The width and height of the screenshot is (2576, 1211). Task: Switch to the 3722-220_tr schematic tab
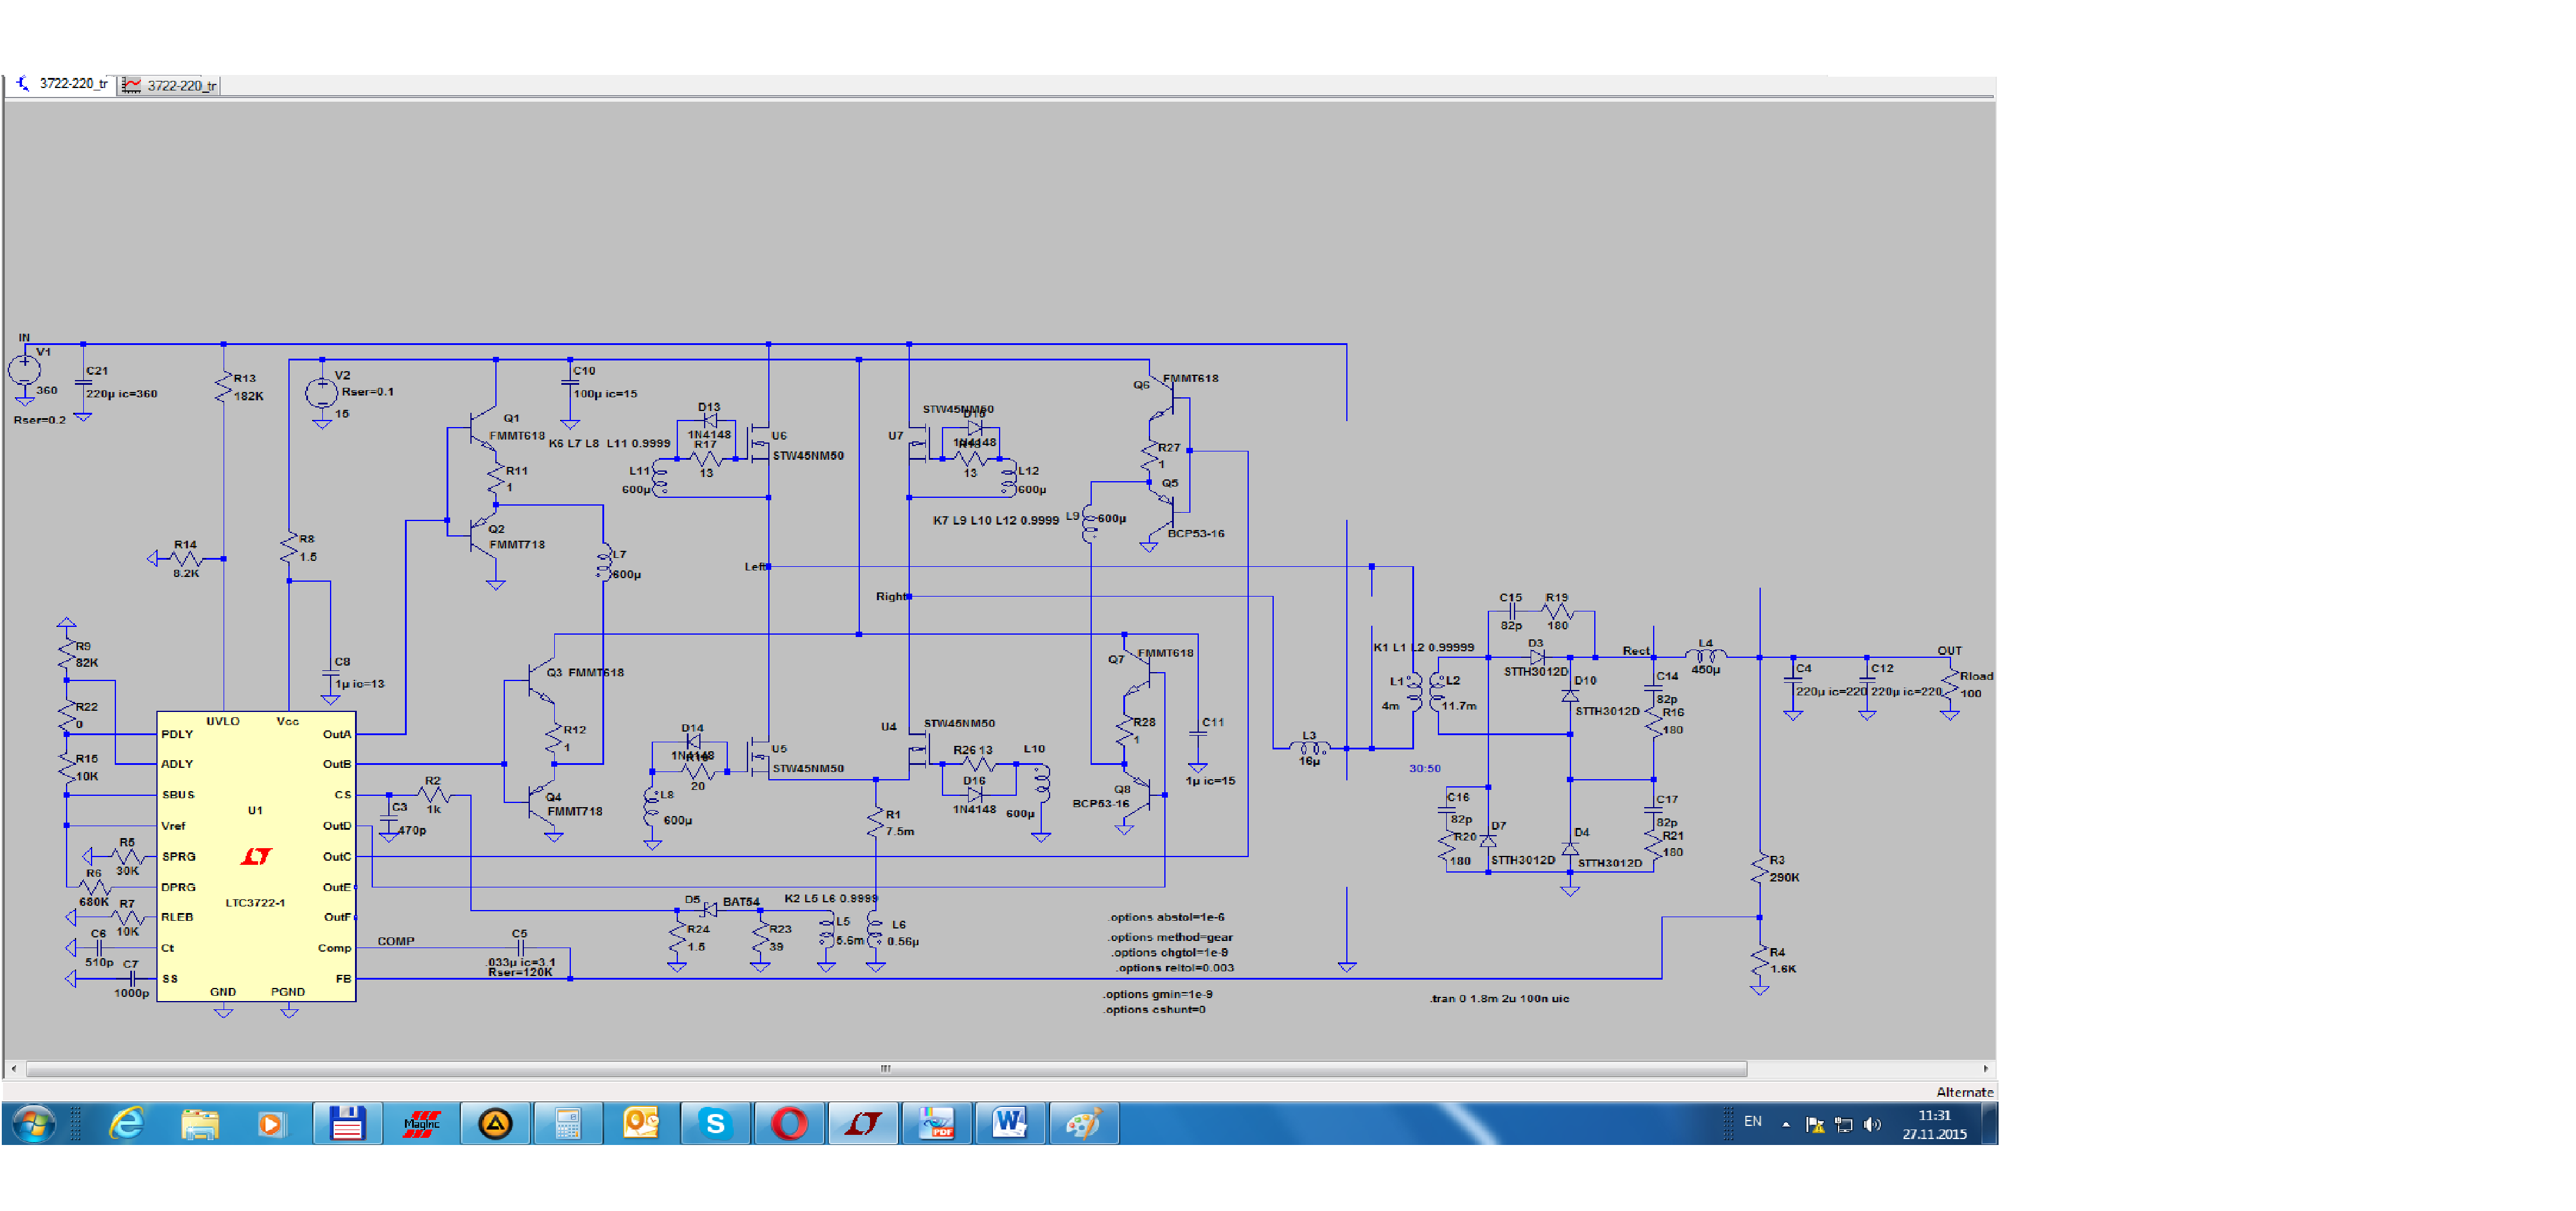(x=64, y=84)
